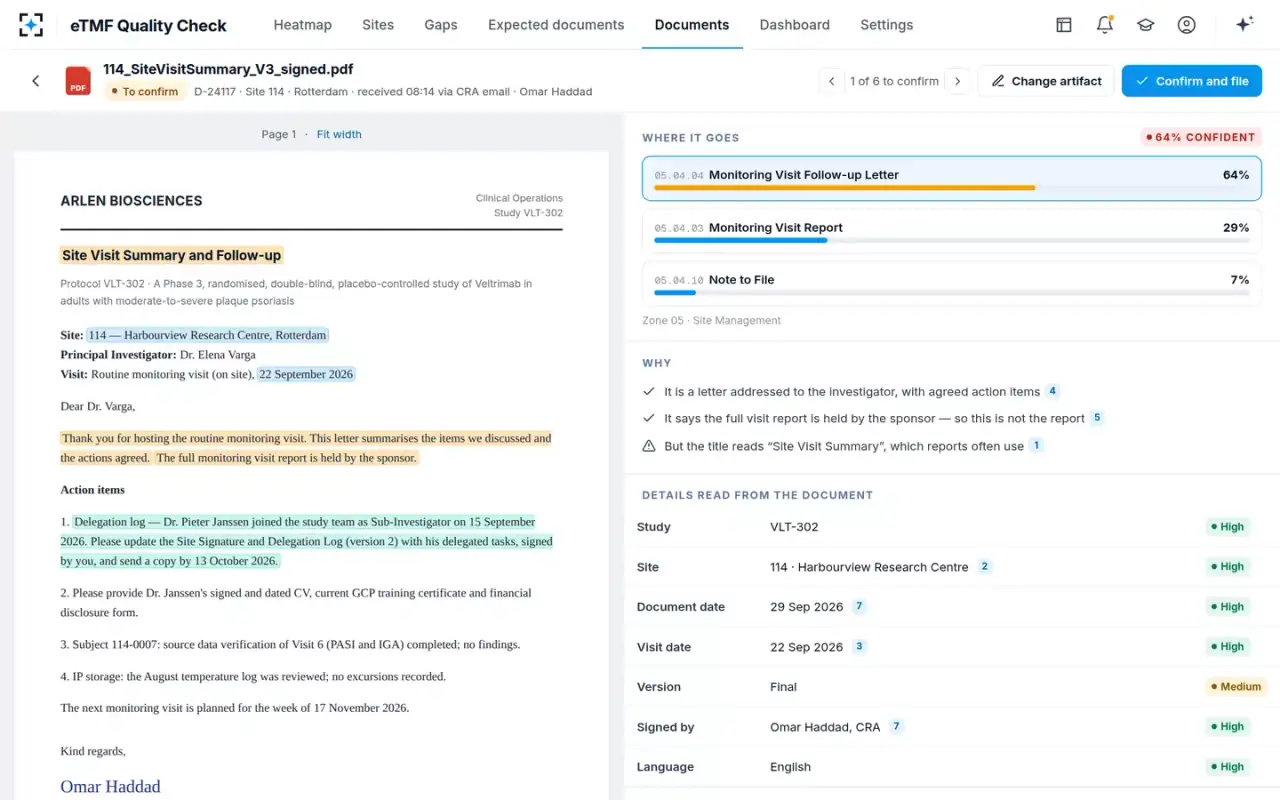This screenshot has width=1280, height=800.
Task: Open the layout panel icon in header
Action: [1064, 25]
